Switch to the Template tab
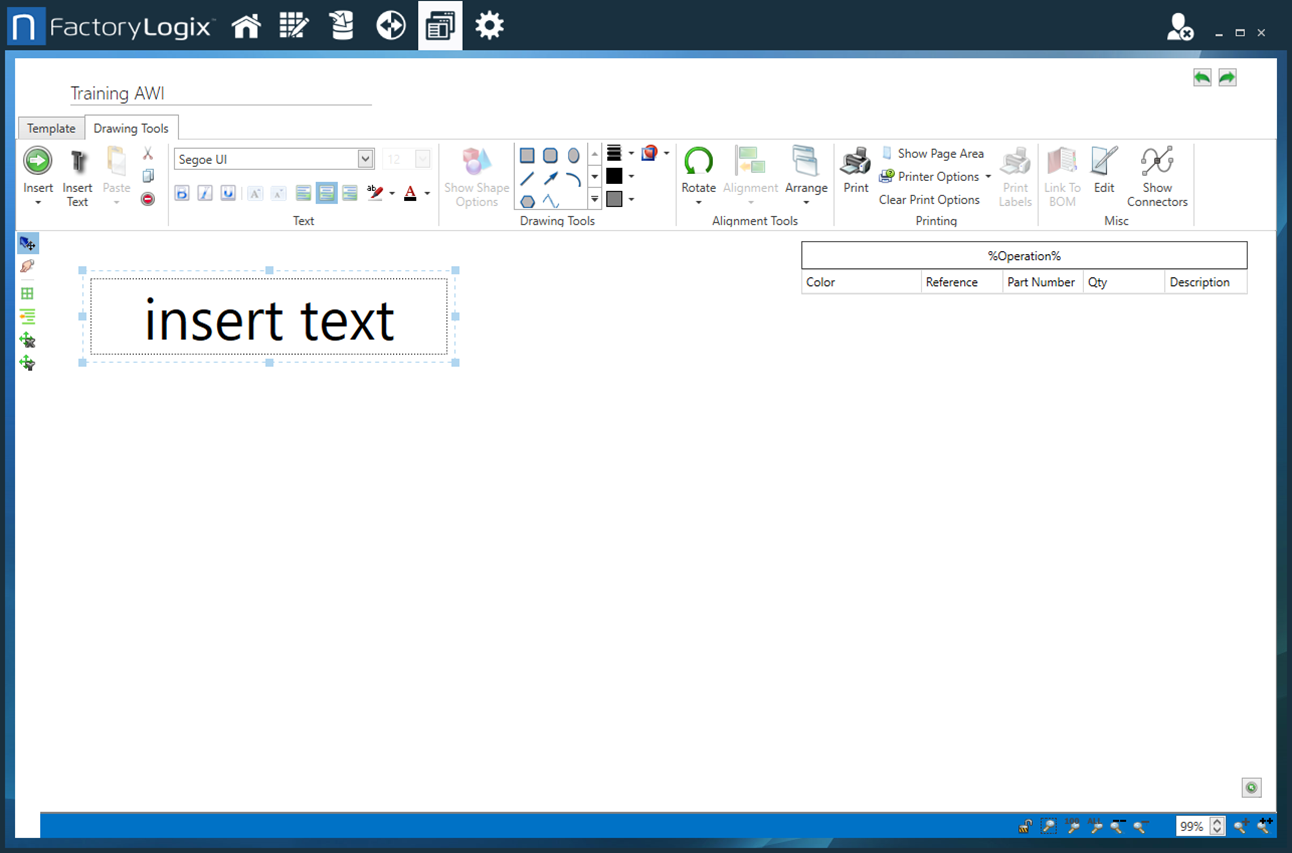1292x853 pixels. pyautogui.click(x=51, y=128)
